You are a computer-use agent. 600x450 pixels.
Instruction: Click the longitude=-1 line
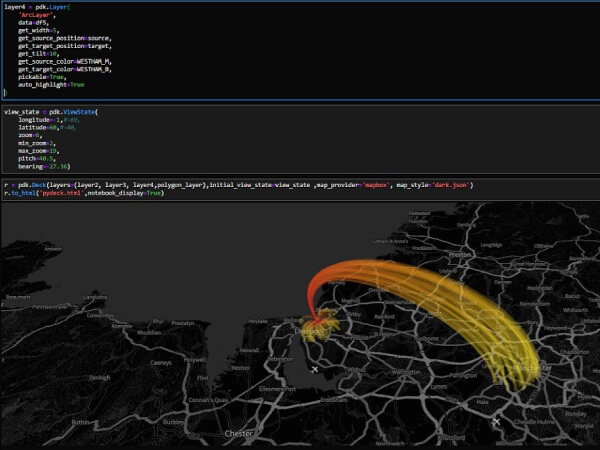[49, 120]
